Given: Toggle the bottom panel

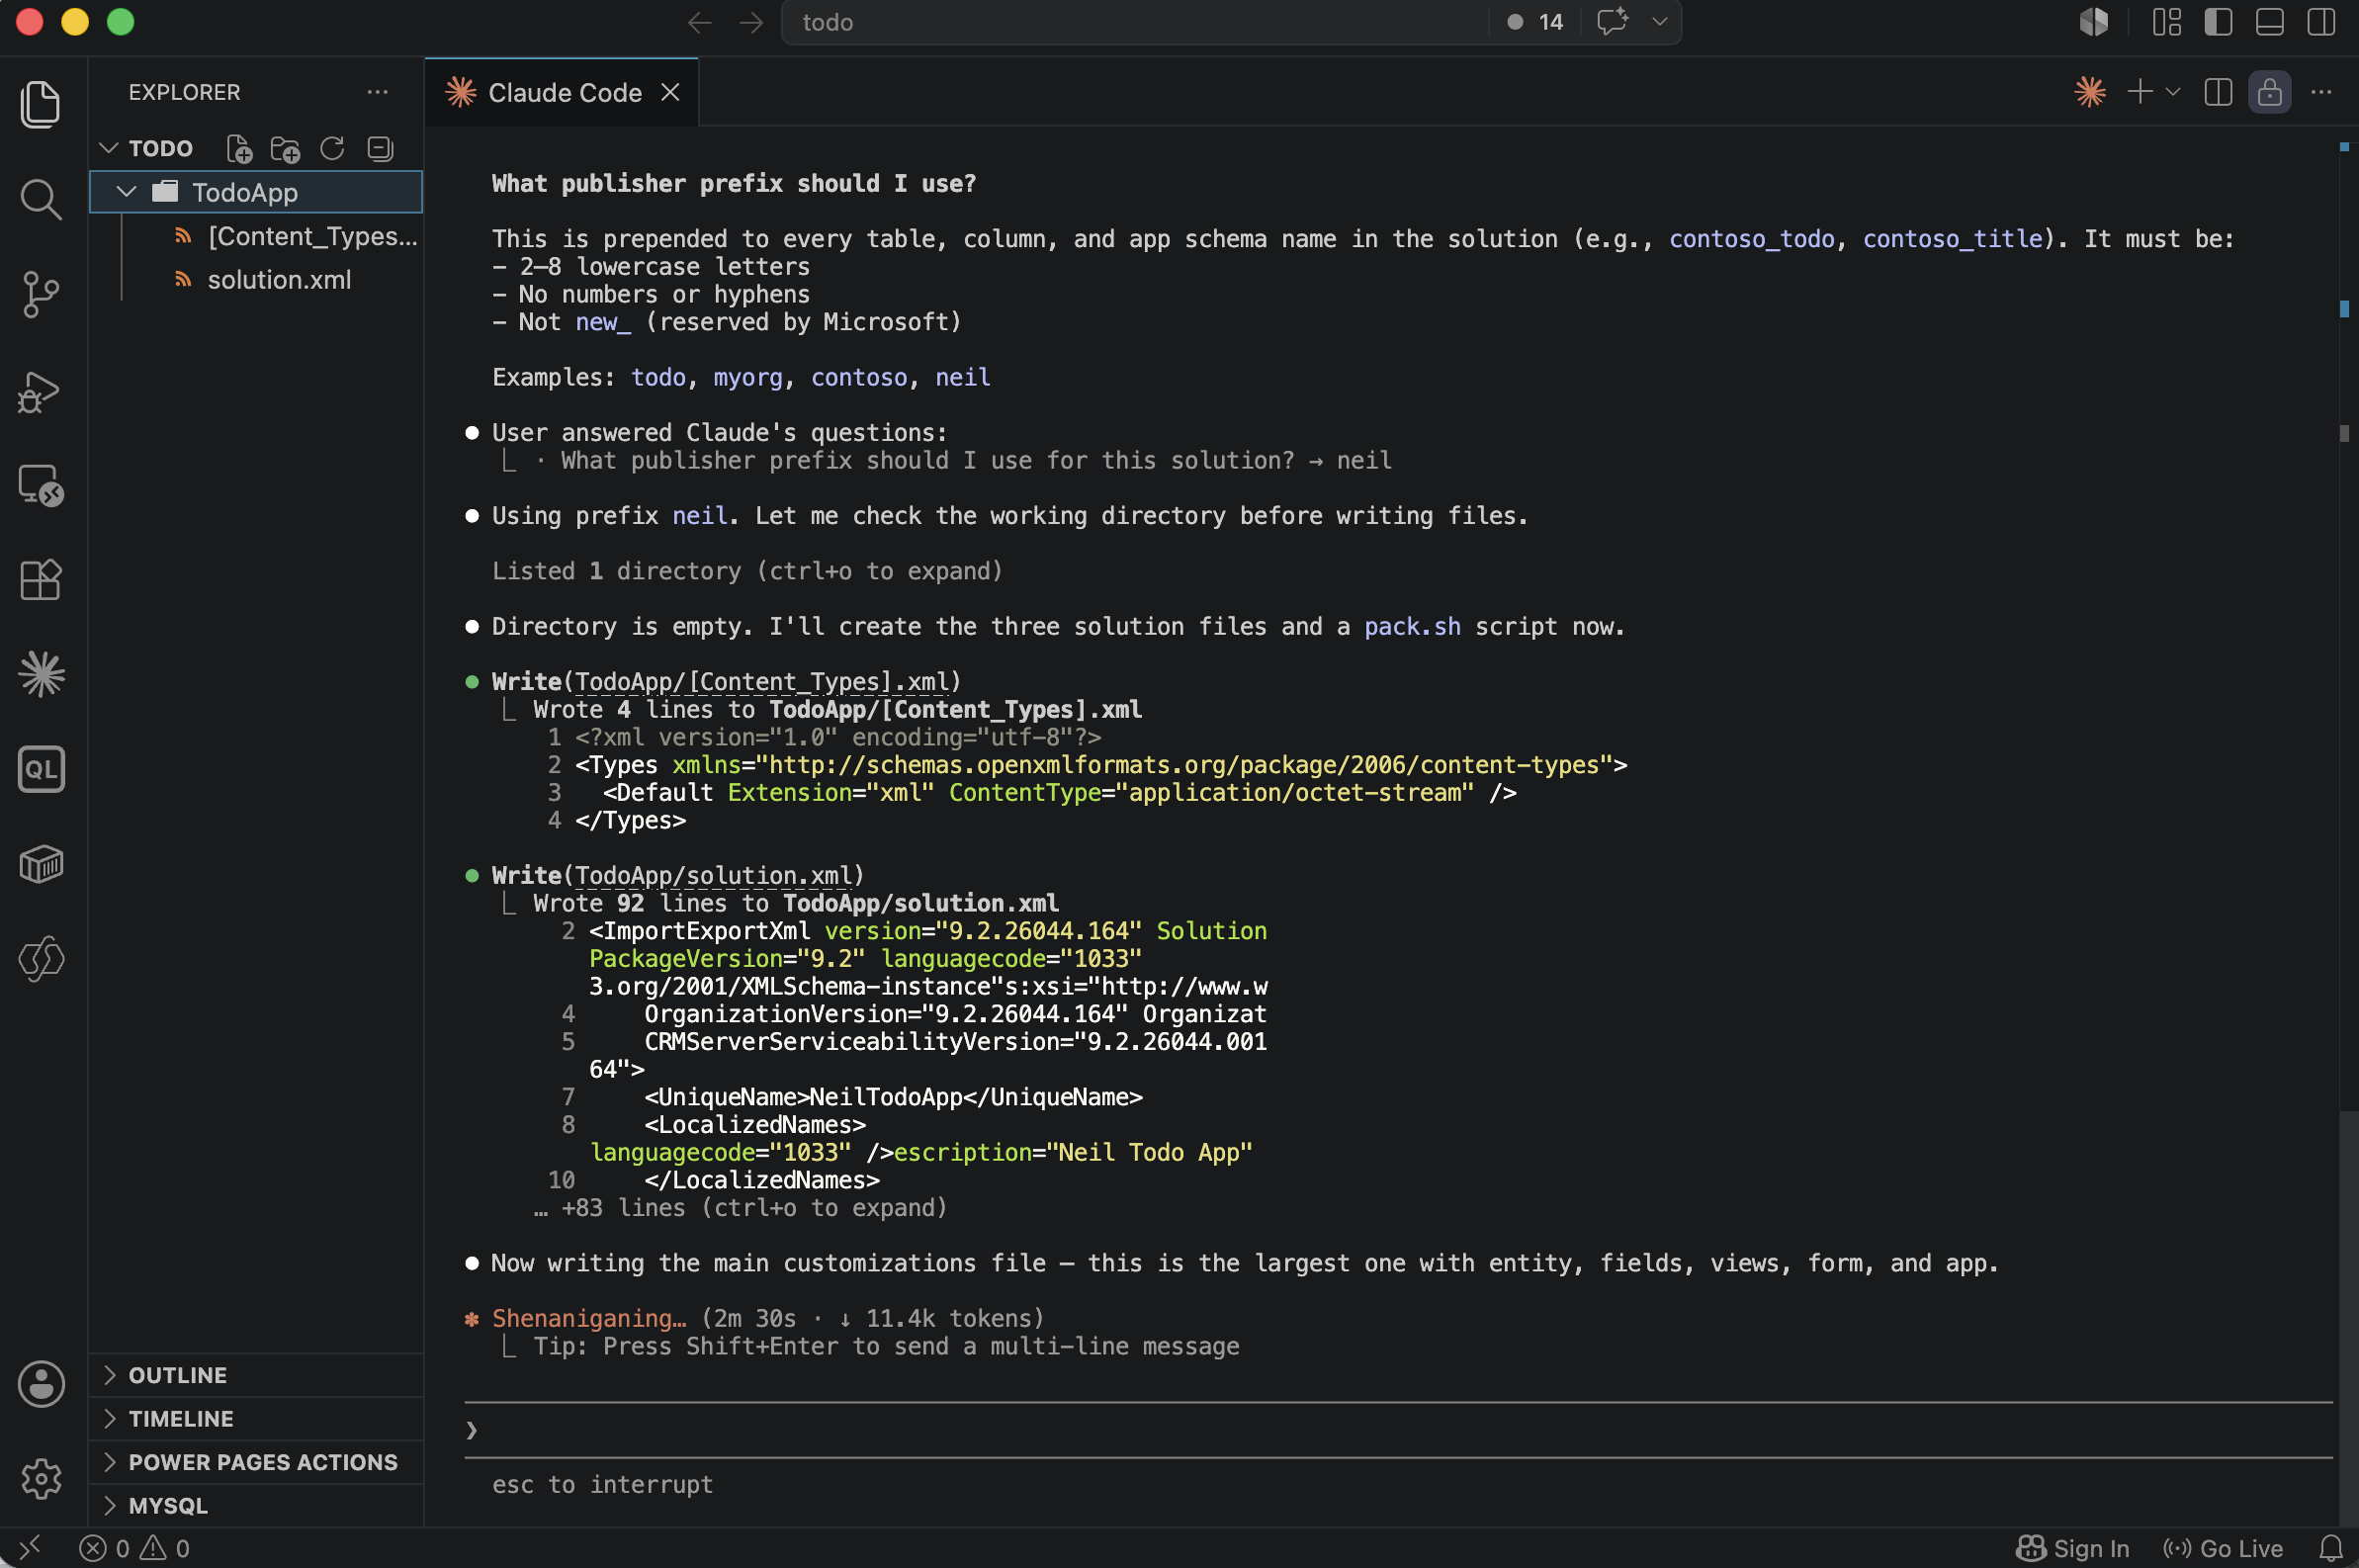Looking at the screenshot, I should (2269, 22).
